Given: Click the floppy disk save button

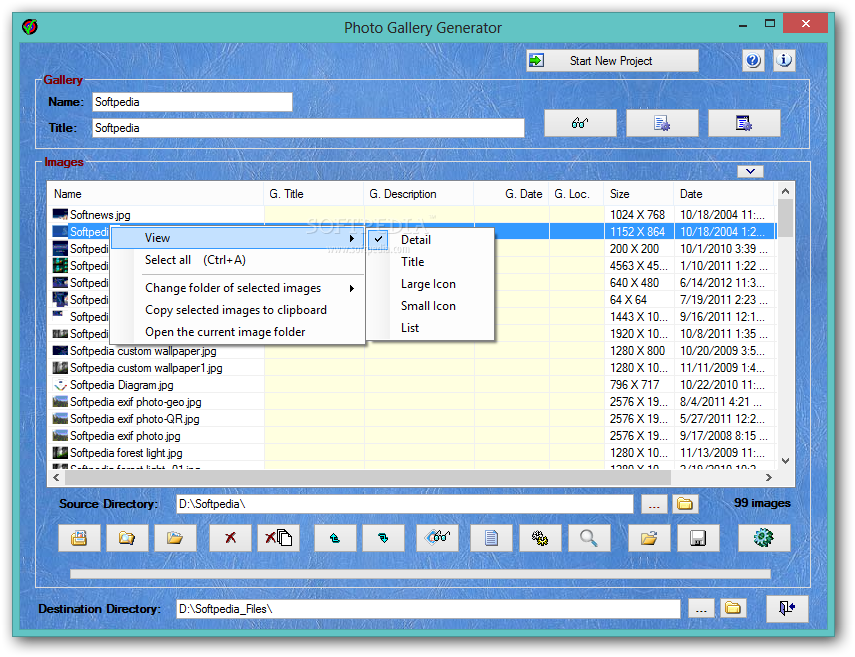Looking at the screenshot, I should click(x=698, y=538).
